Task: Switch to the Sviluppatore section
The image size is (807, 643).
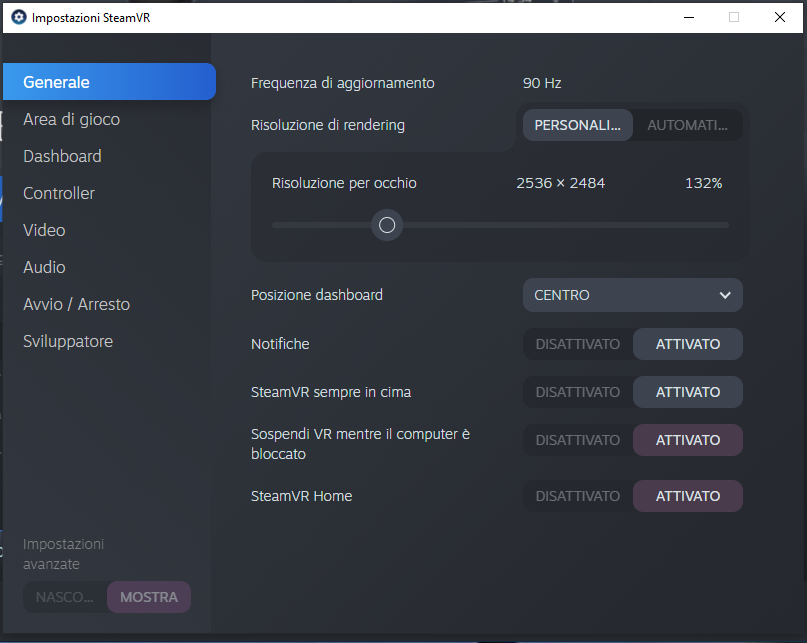Action: [68, 341]
